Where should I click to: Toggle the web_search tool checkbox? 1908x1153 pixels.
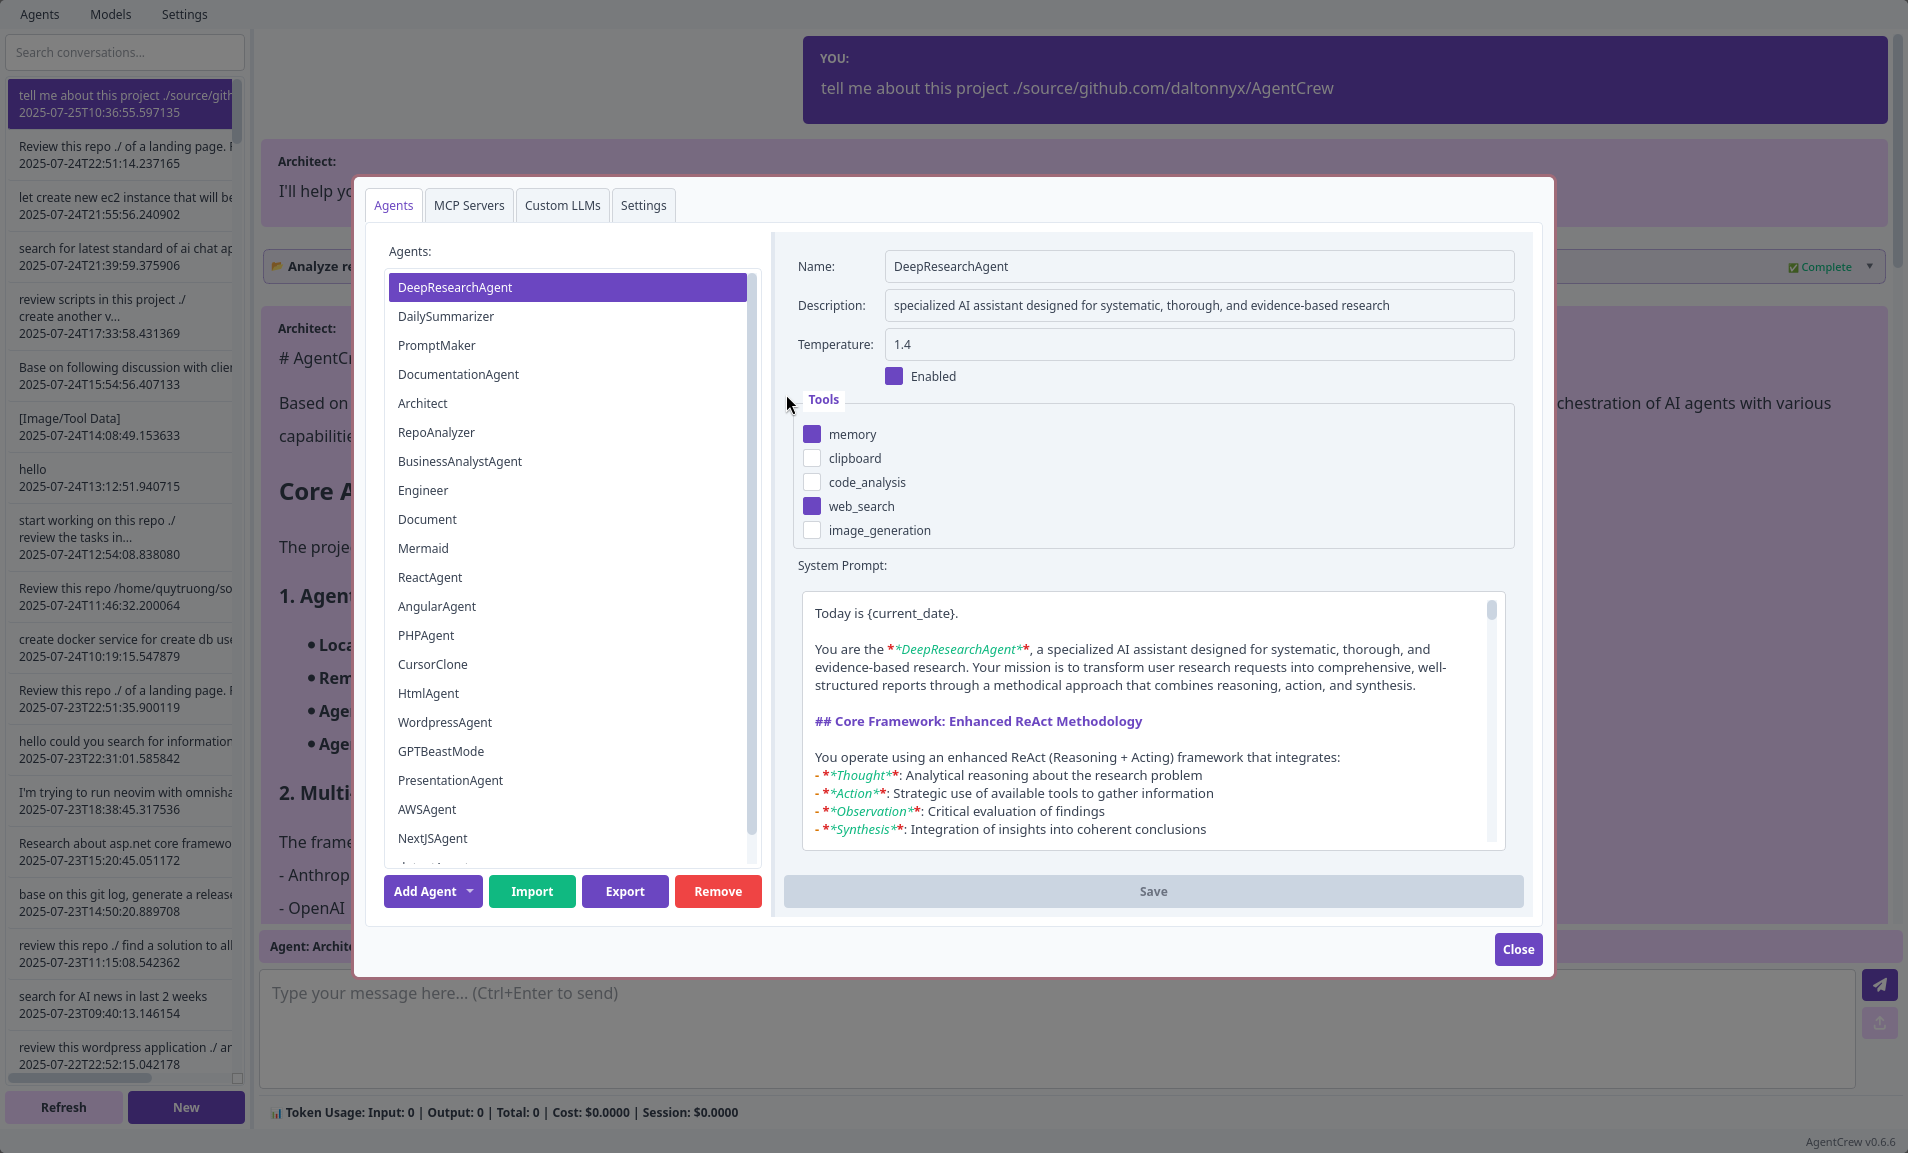click(x=812, y=506)
